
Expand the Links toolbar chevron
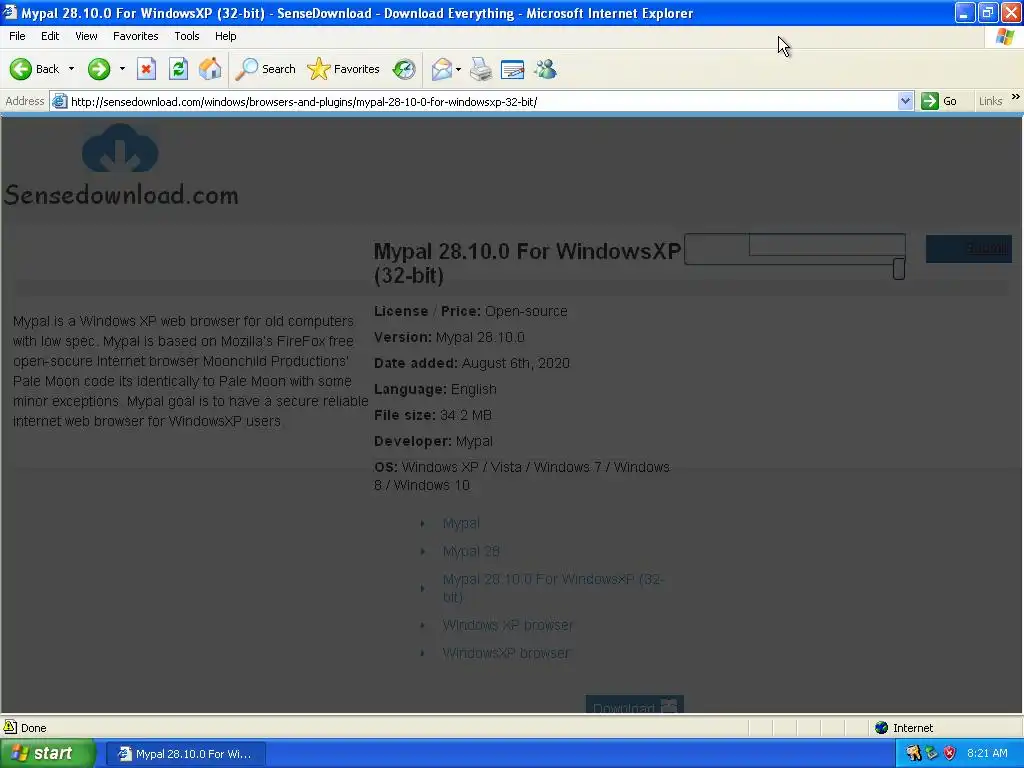click(1016, 97)
